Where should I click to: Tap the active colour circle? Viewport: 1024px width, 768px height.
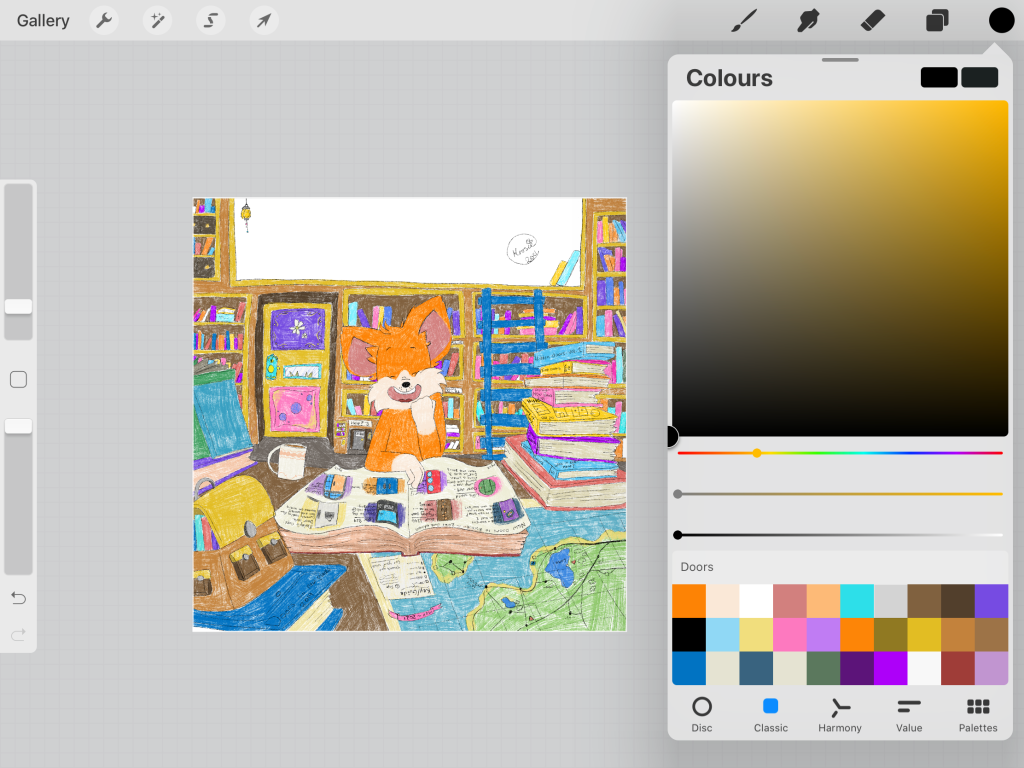[1001, 20]
